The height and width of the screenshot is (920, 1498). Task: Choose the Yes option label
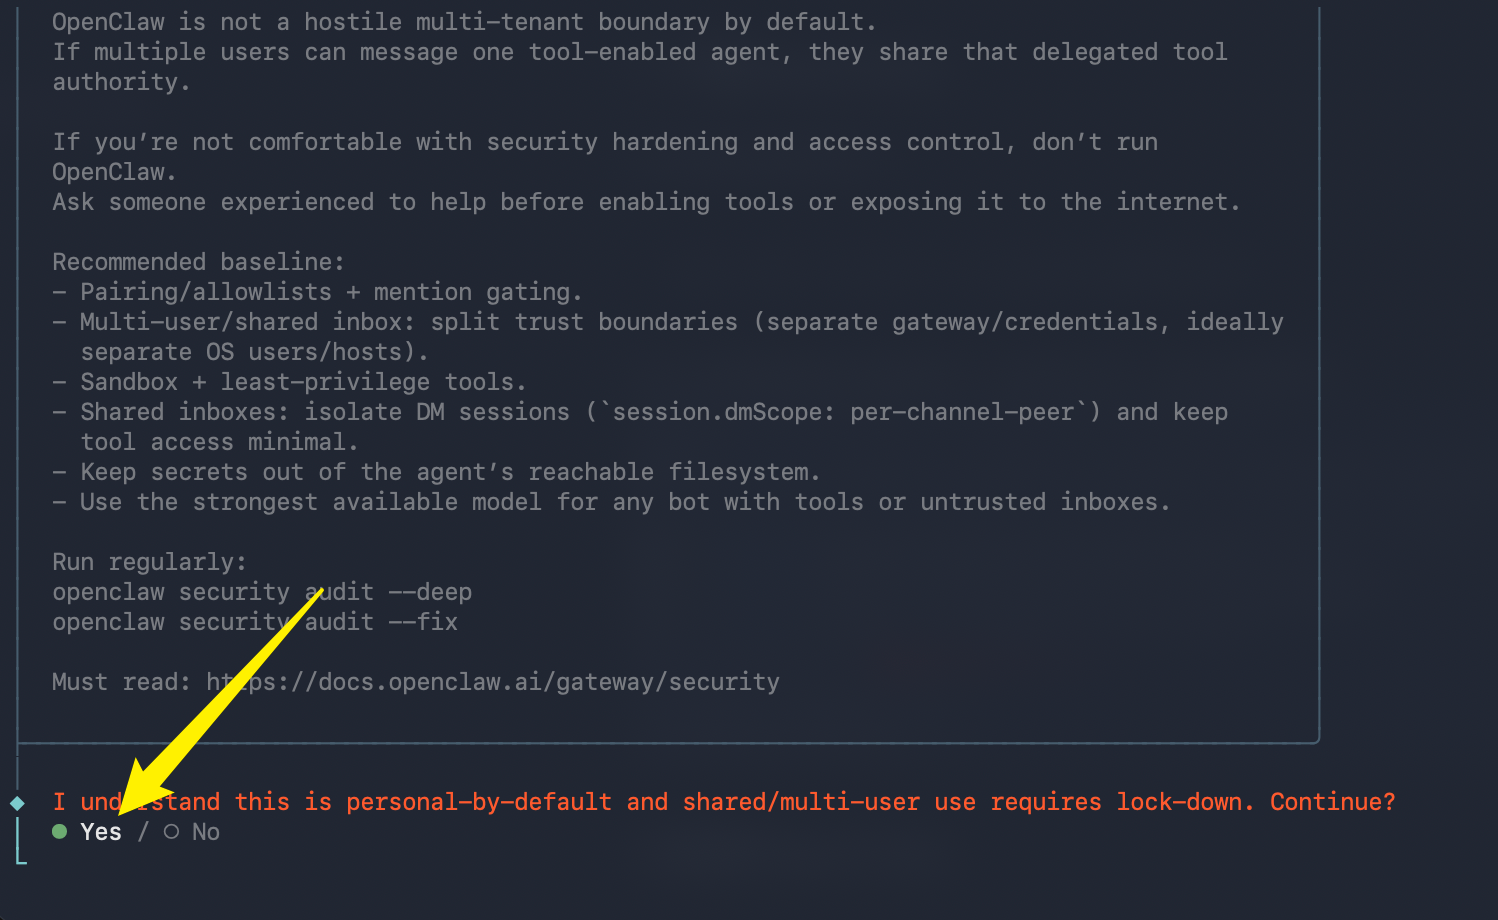tap(101, 832)
